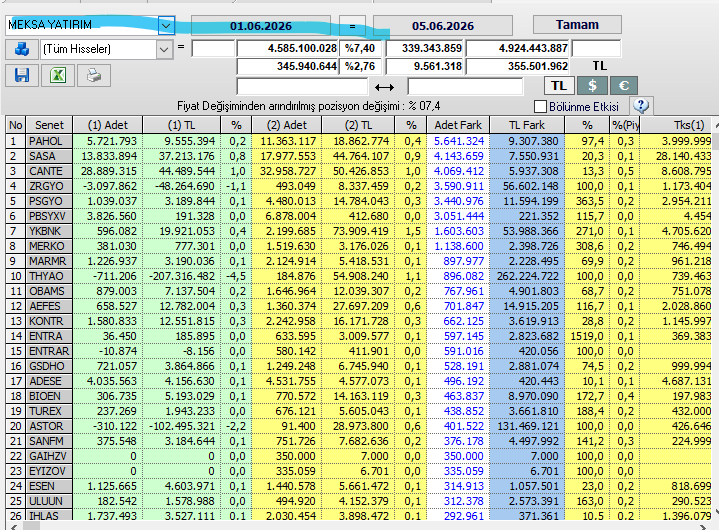This screenshot has width=719, height=530.
Task: Select the MERKO row symbol cell
Action: coord(49,246)
